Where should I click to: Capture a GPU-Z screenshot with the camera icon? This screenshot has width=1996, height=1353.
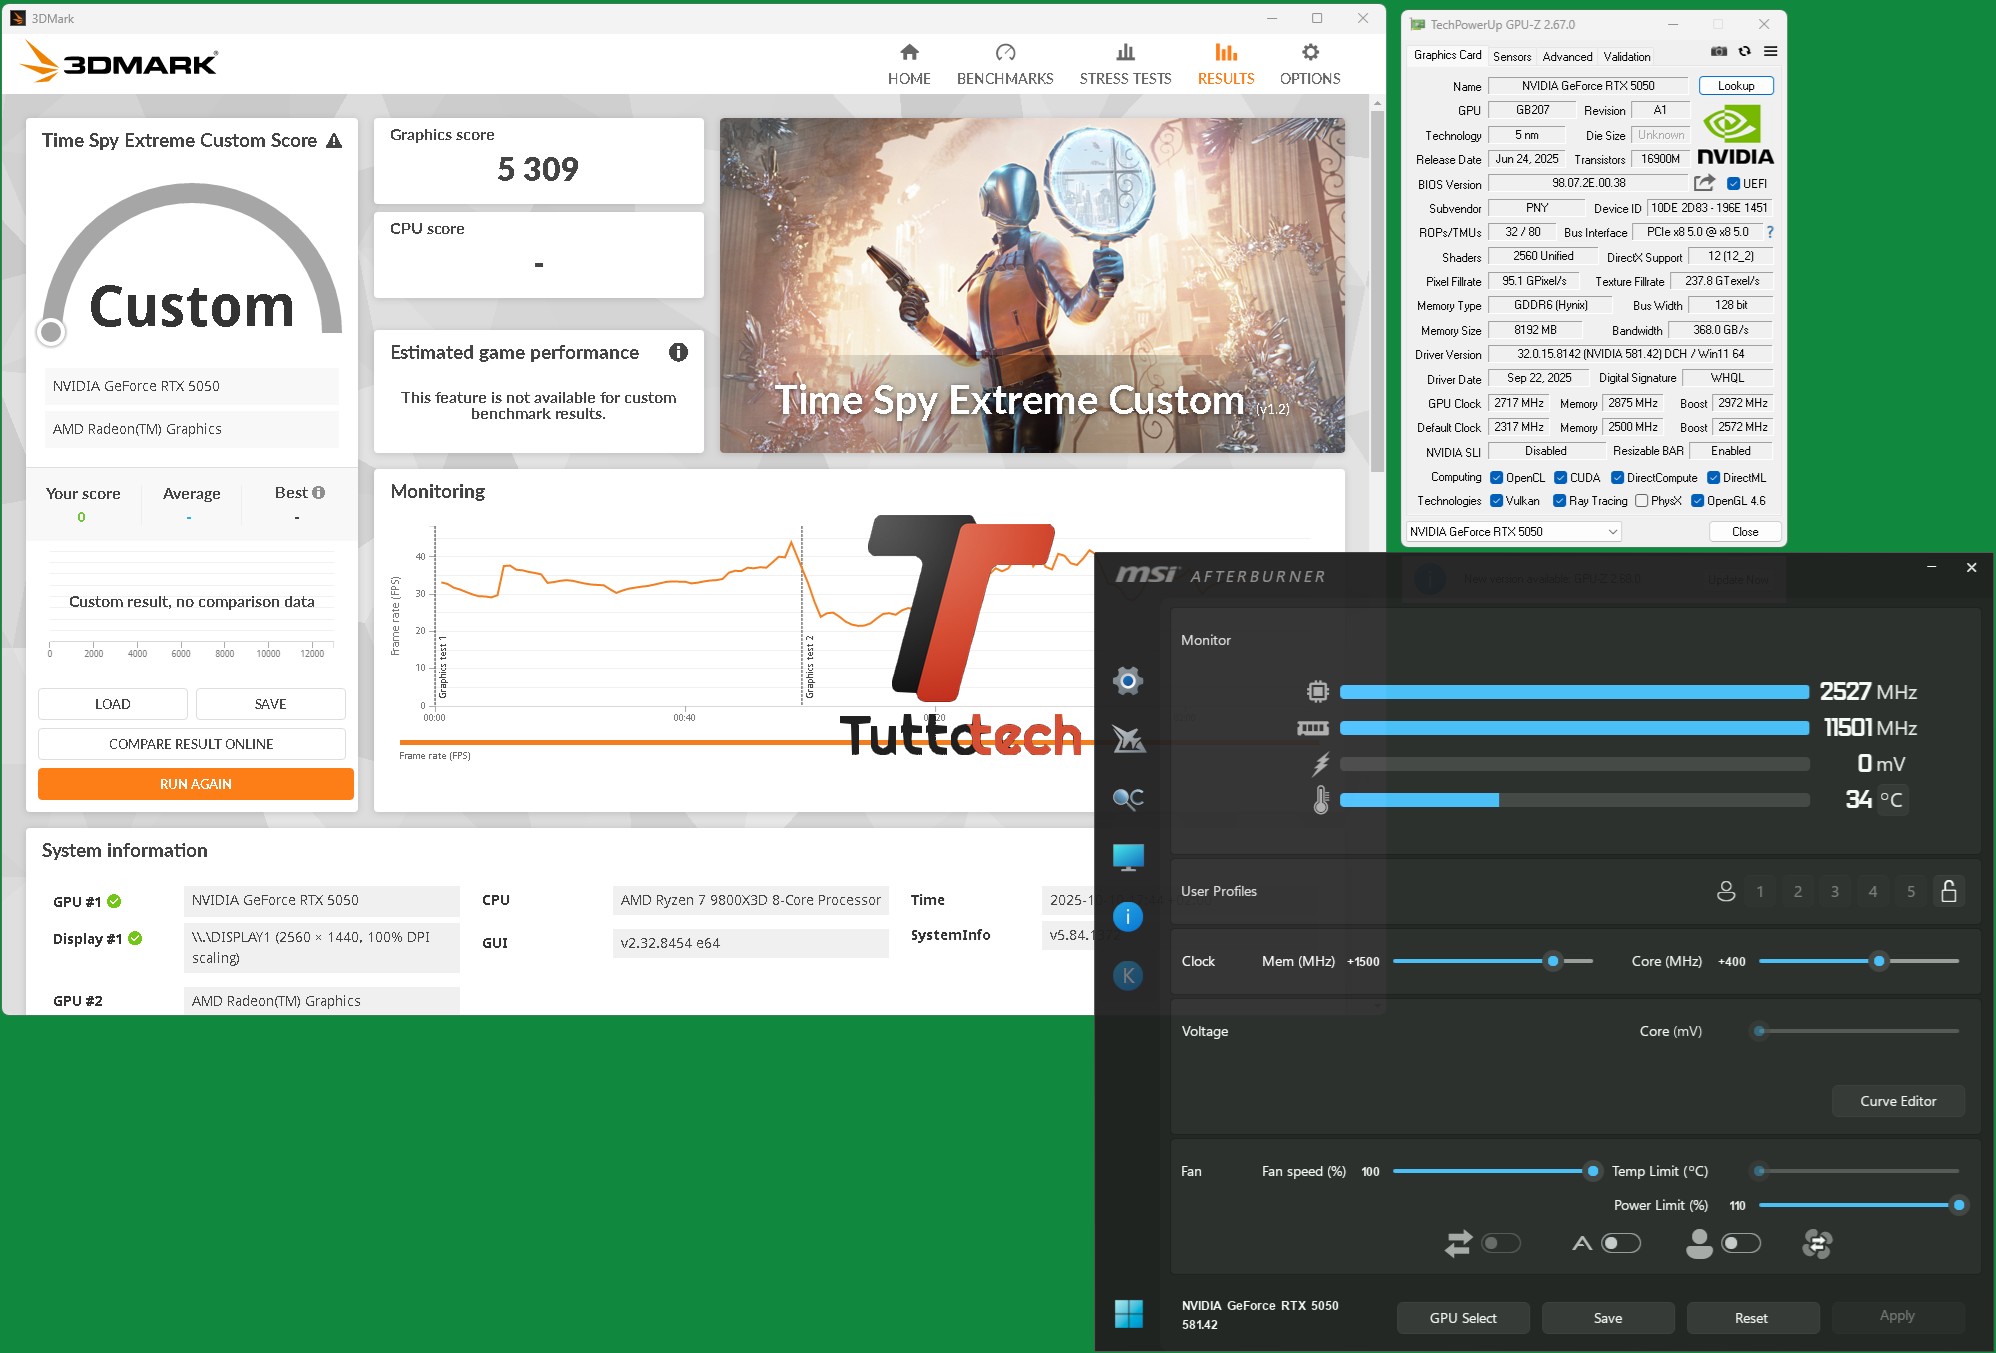click(x=1719, y=51)
